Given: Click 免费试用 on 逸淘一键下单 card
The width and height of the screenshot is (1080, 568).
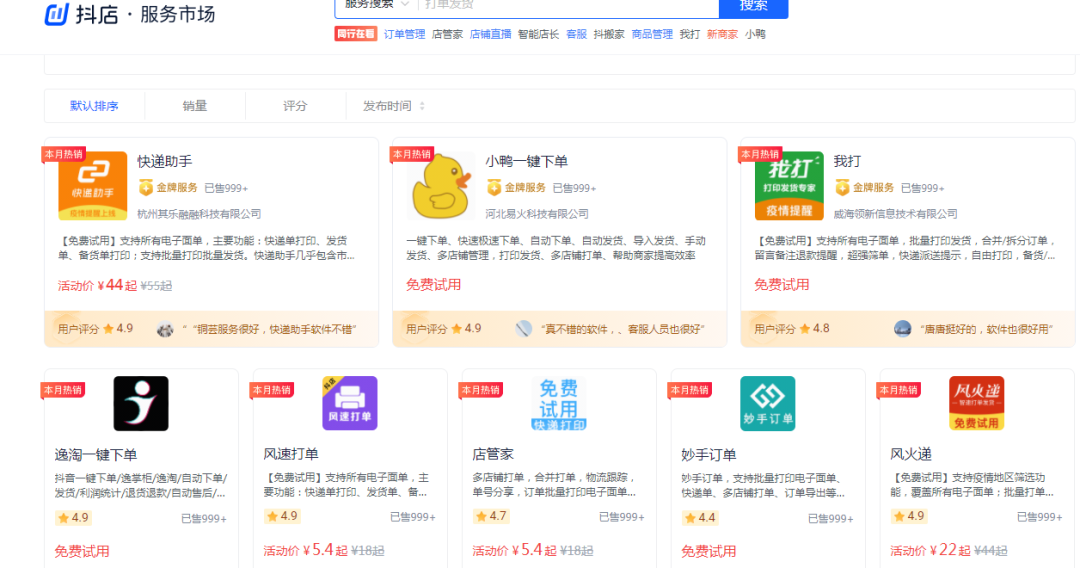Looking at the screenshot, I should [x=82, y=551].
